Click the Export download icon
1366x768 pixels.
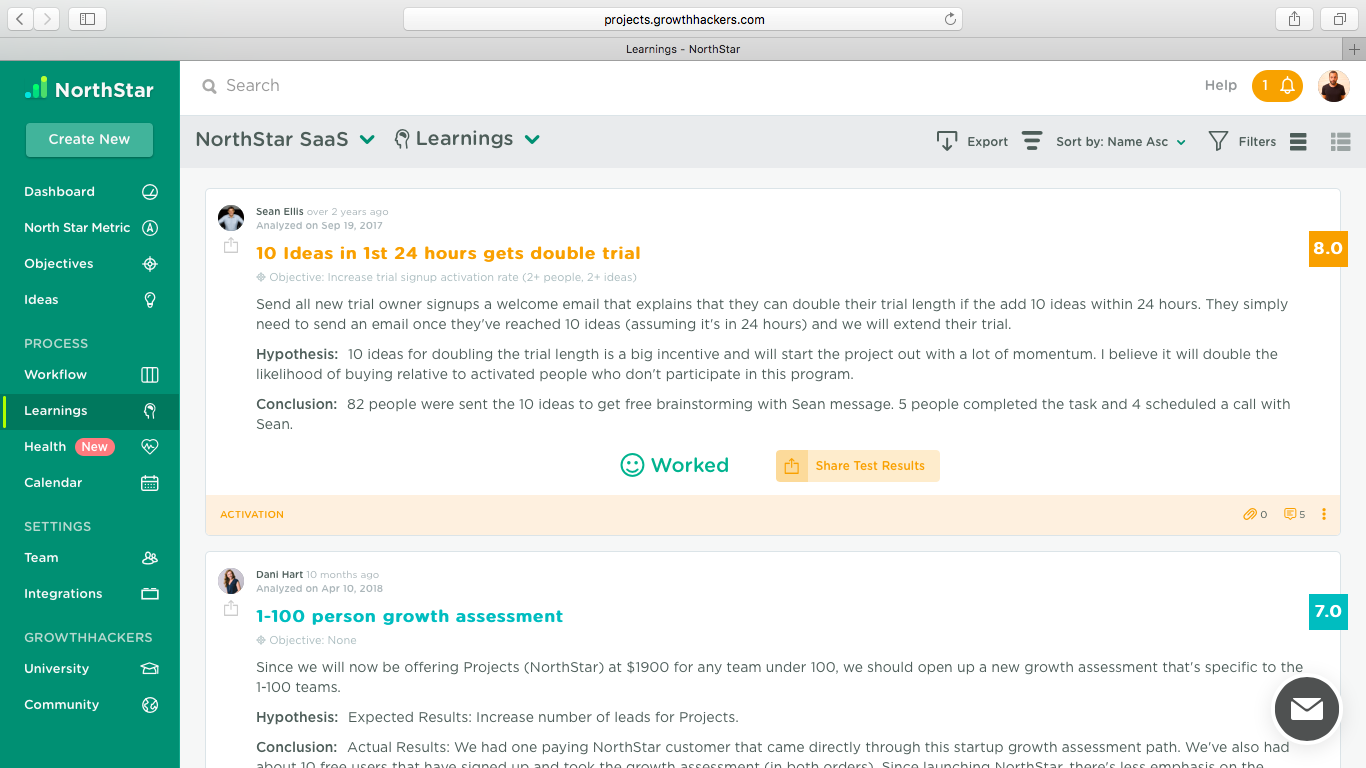[946, 141]
